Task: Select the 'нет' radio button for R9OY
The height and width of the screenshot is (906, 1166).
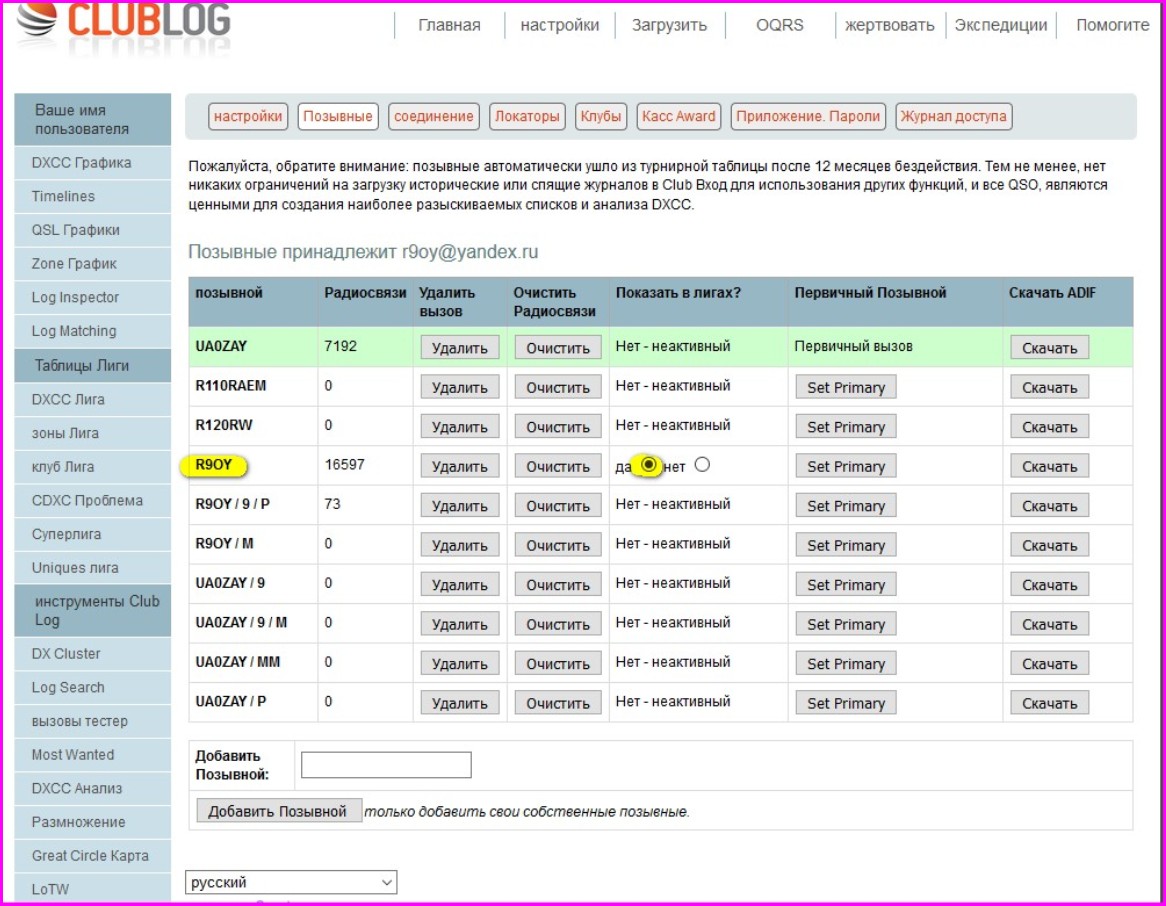Action: point(701,465)
